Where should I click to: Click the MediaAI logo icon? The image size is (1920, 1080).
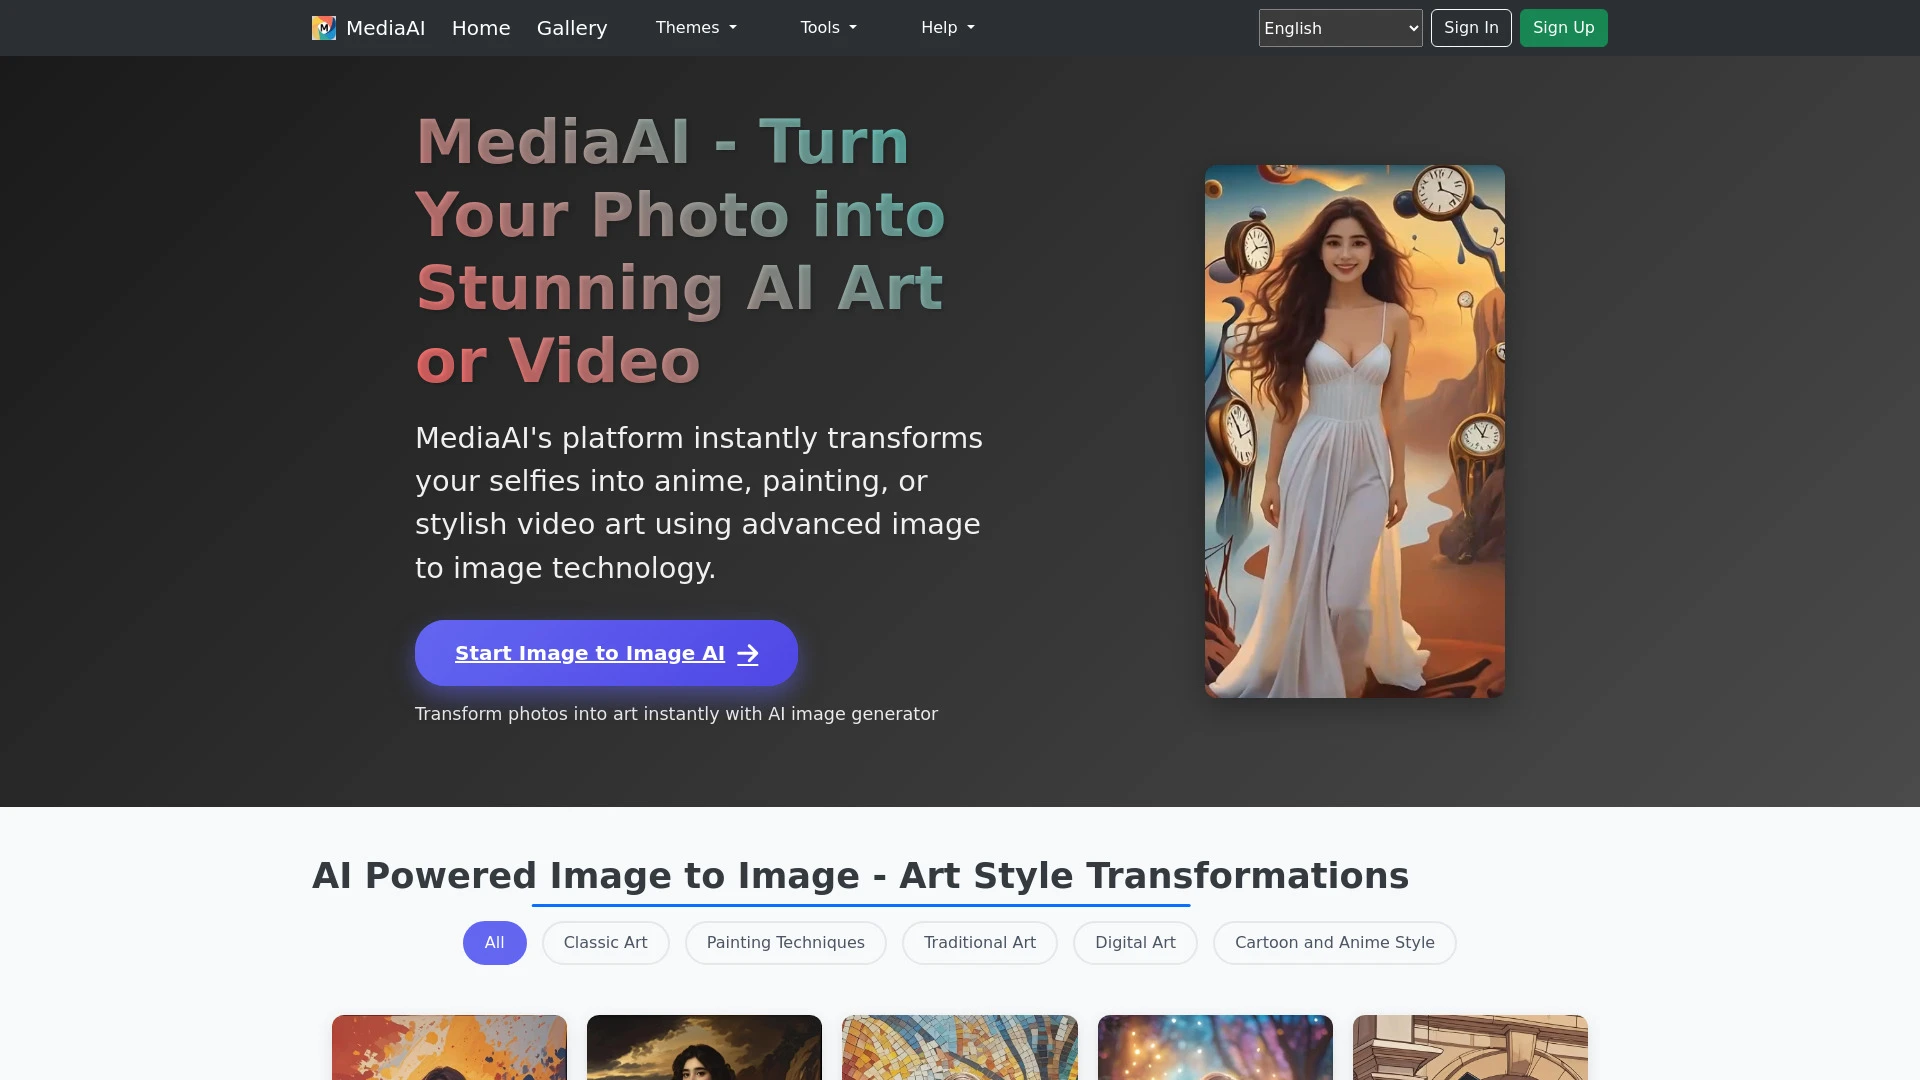point(323,27)
